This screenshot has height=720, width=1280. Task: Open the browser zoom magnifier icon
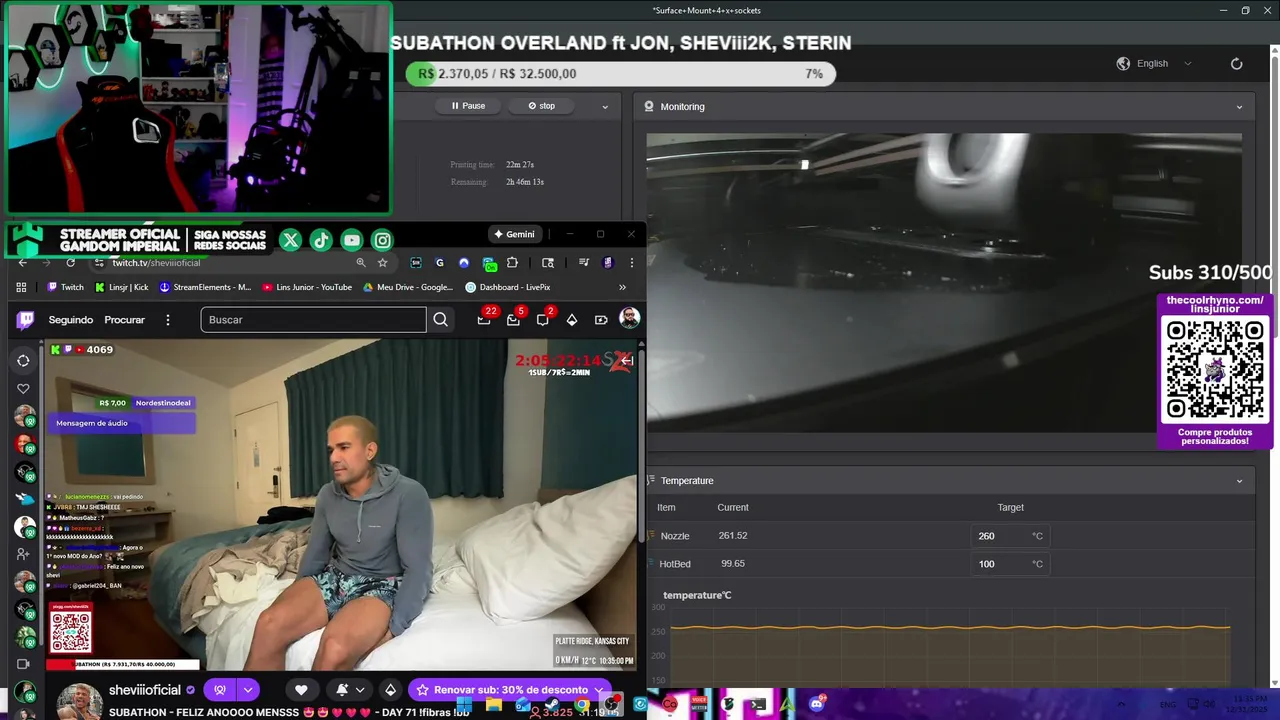[360, 263]
